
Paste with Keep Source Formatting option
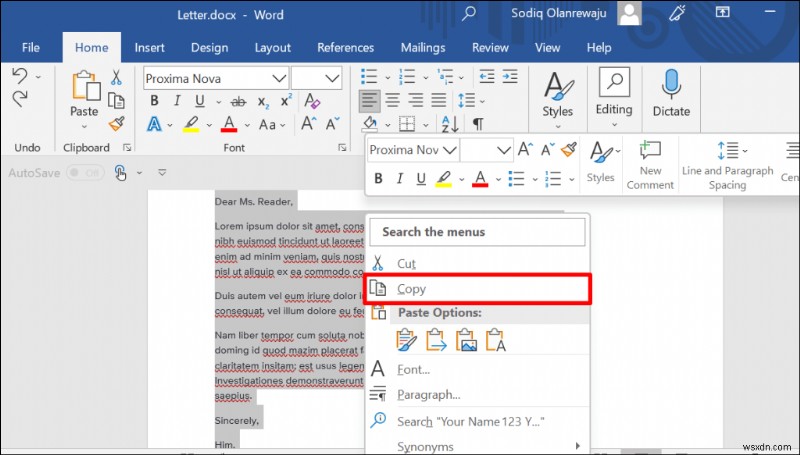tap(407, 340)
